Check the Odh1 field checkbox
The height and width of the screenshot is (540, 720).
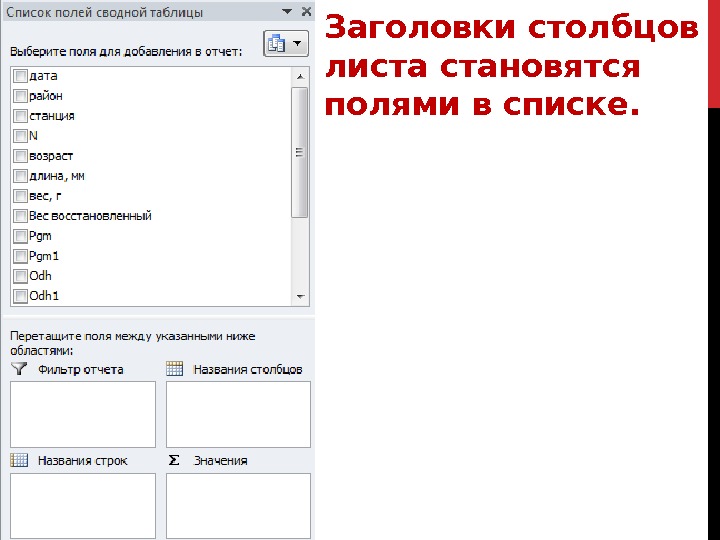pyautogui.click(x=20, y=296)
